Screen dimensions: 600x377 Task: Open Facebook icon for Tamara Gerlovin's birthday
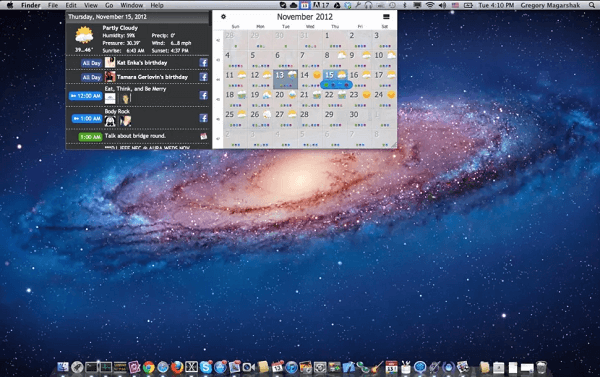coord(203,77)
